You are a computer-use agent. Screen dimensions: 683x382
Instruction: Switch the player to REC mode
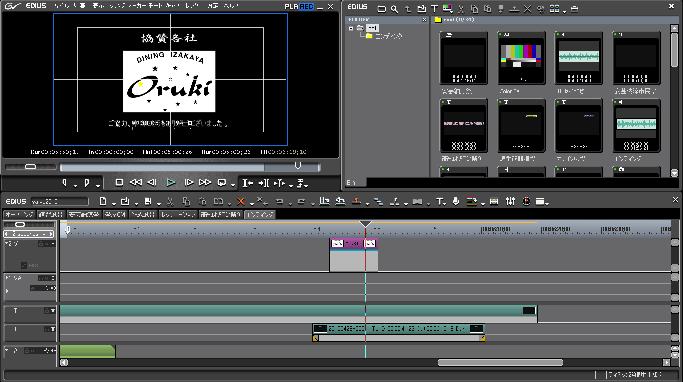307,7
